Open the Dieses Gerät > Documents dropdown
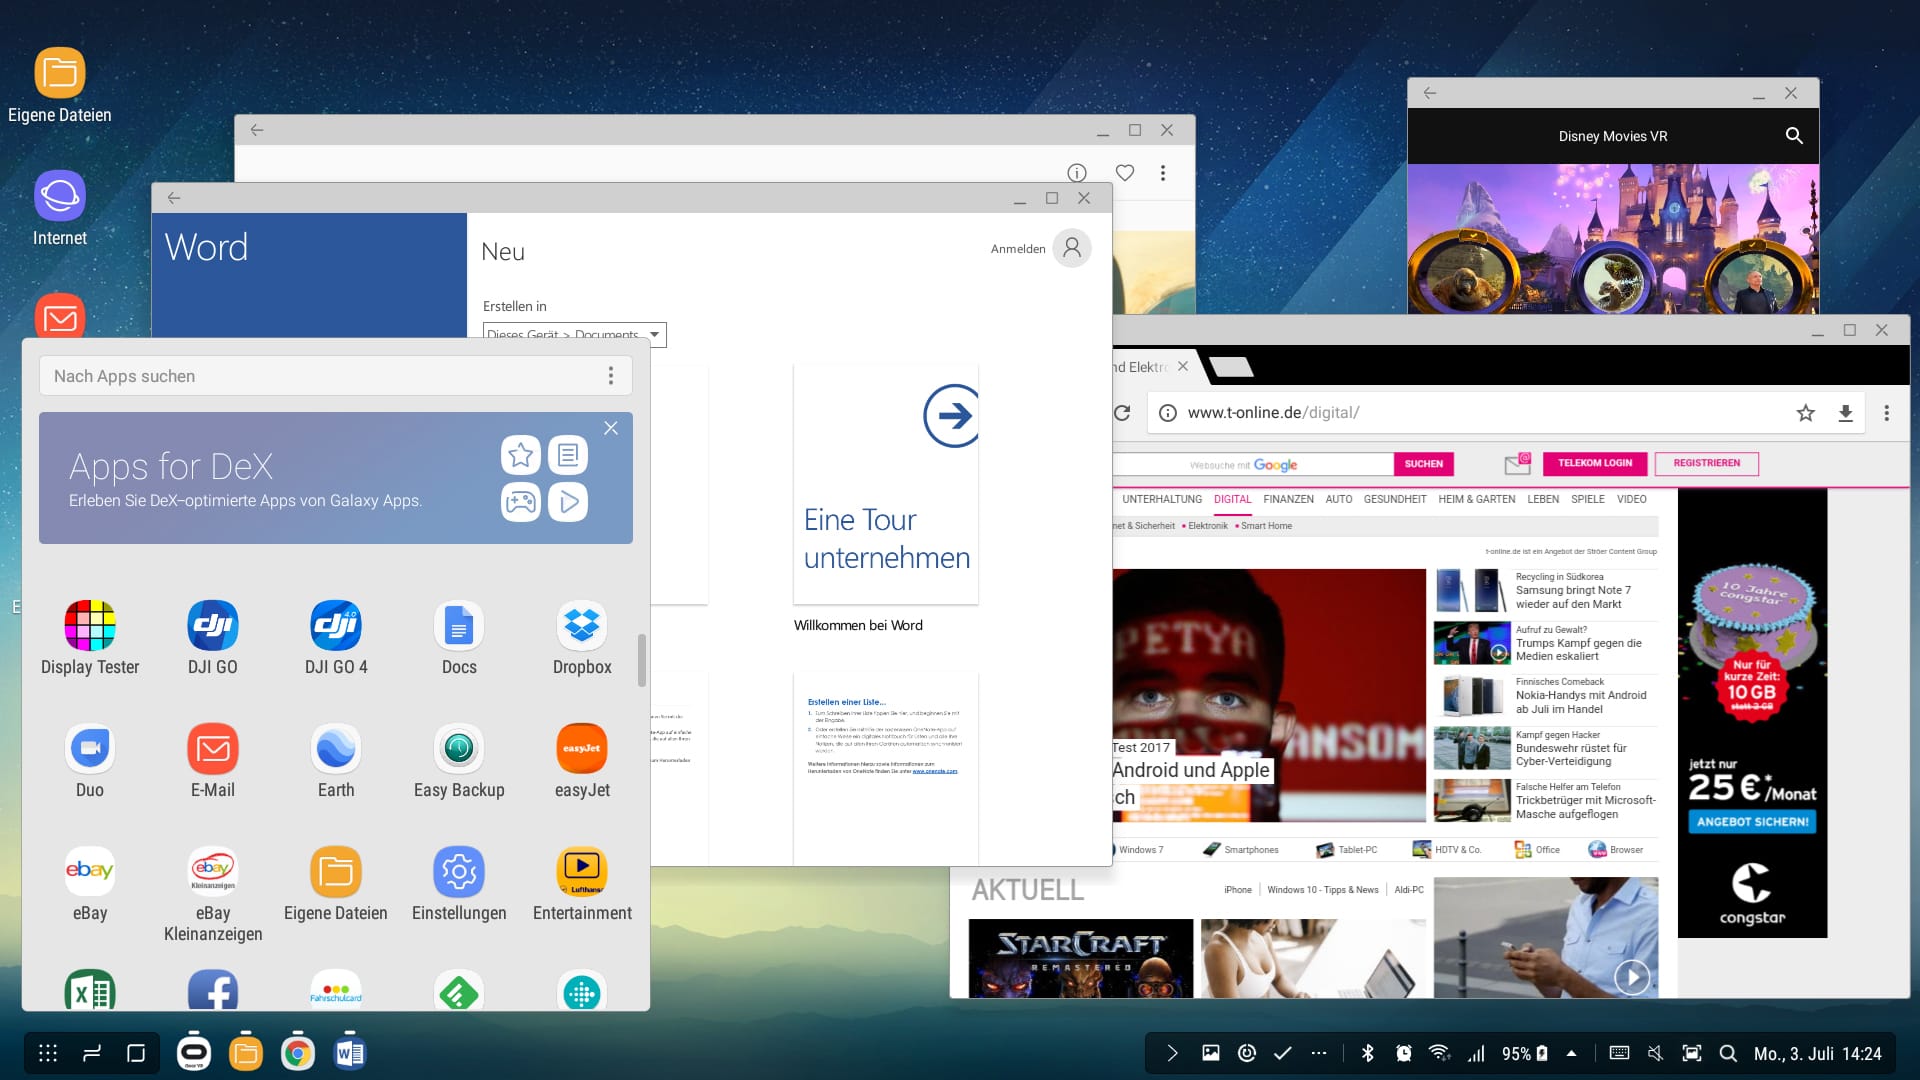 pos(574,335)
